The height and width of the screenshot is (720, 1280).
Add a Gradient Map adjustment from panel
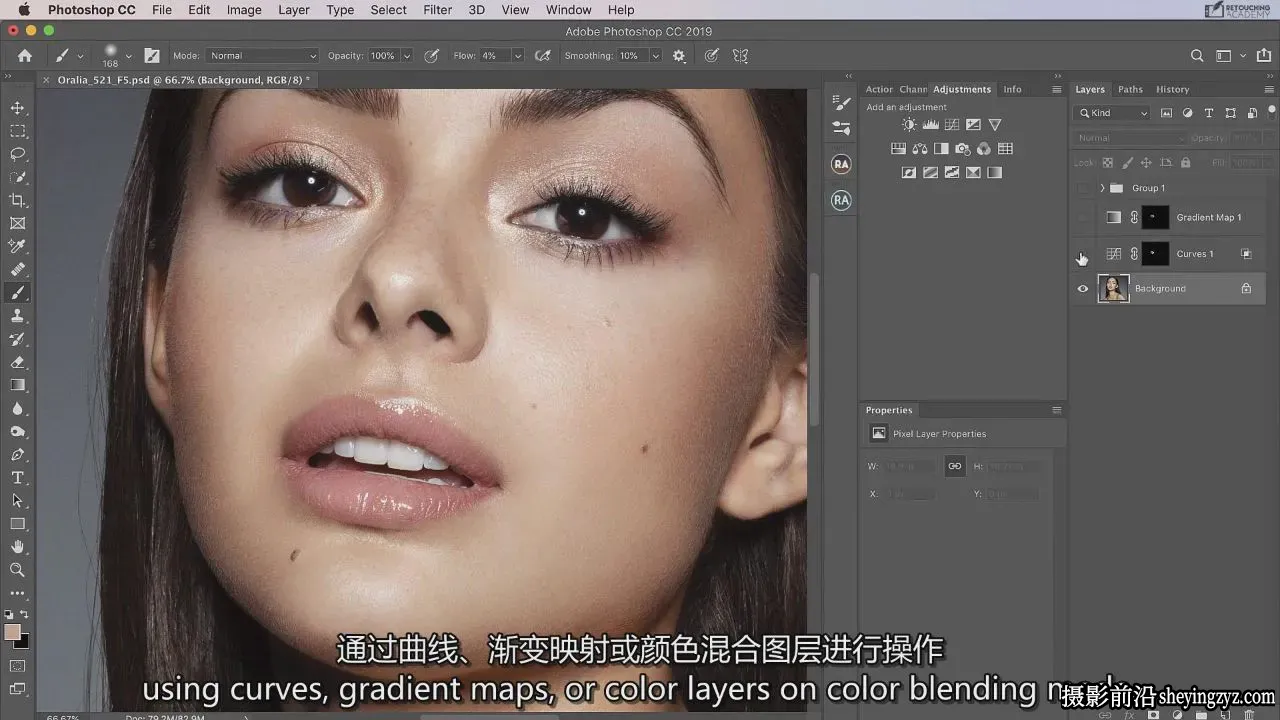pos(994,172)
